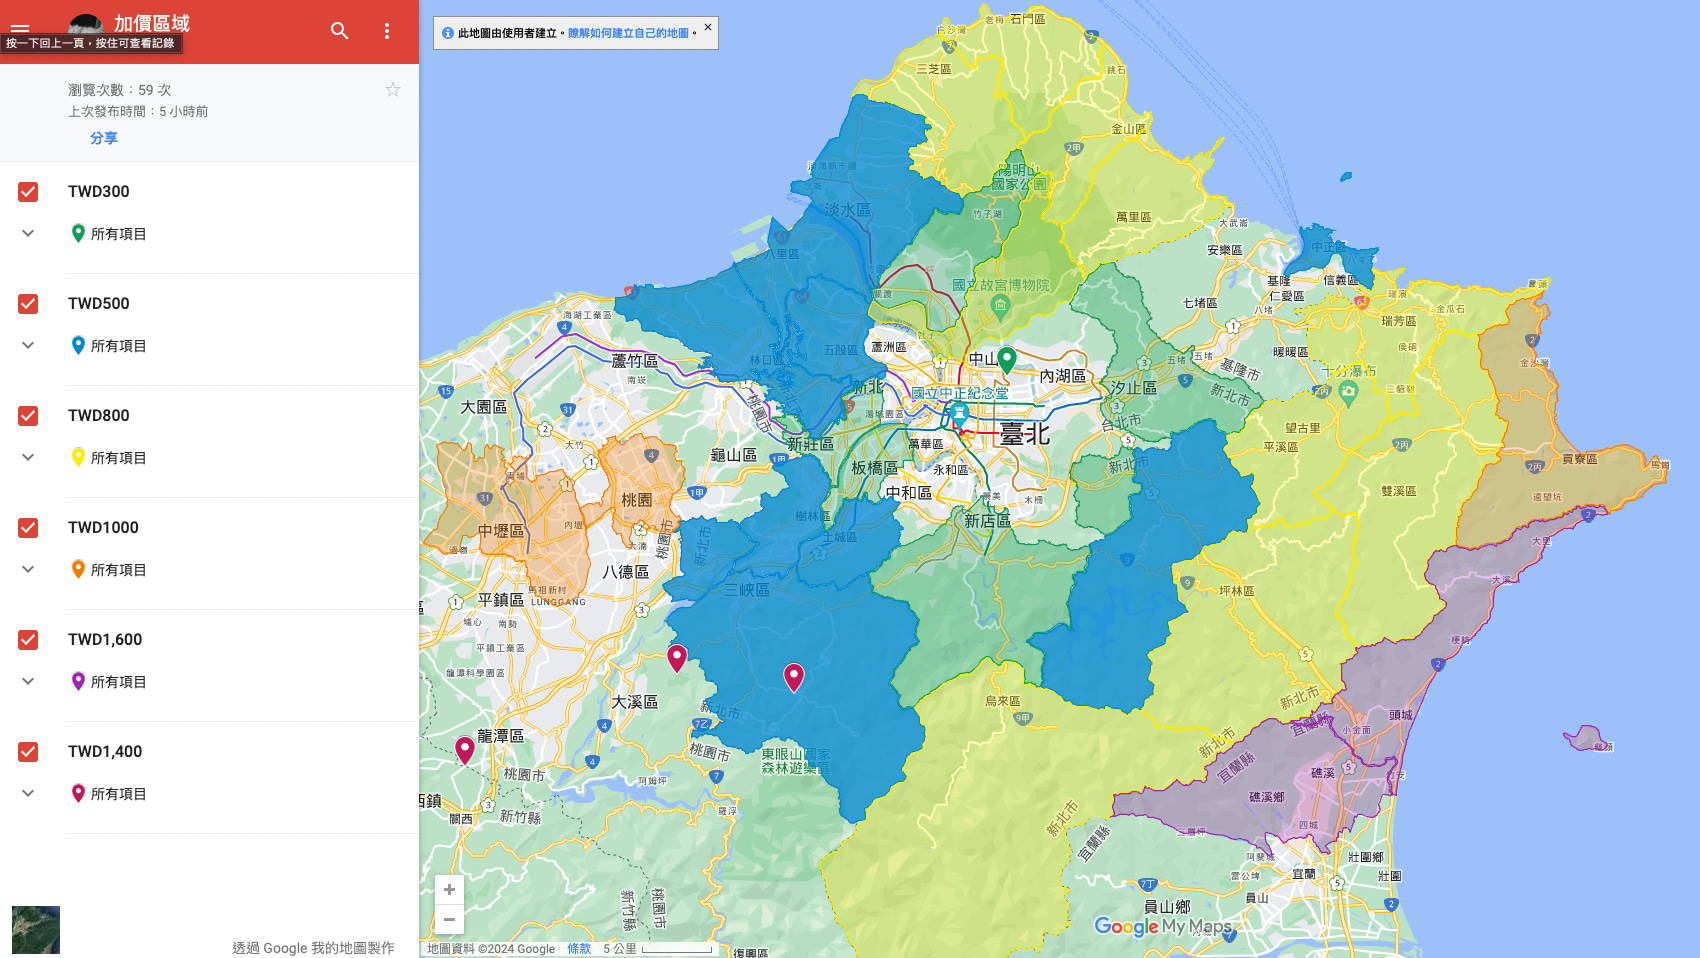Image resolution: width=1700 pixels, height=958 pixels.
Task: Close the map notice banner
Action: pos(708,27)
